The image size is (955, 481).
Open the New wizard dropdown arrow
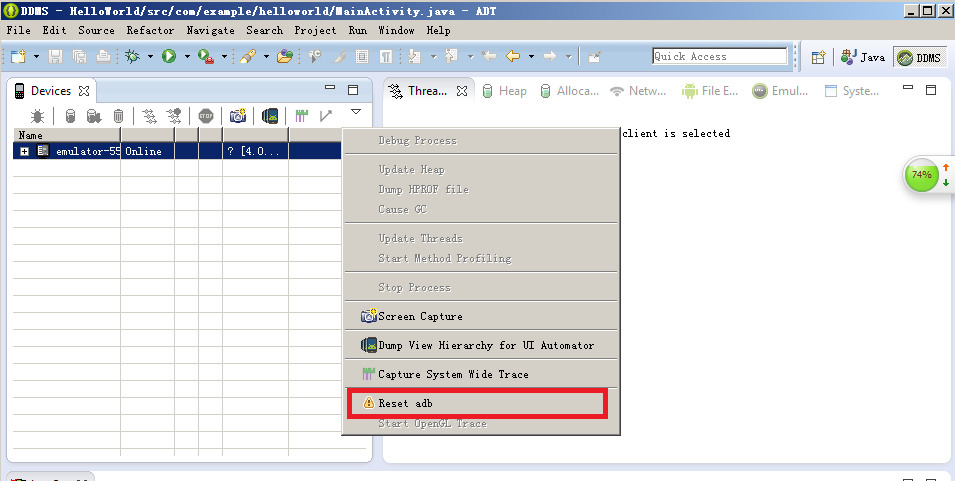(36, 57)
